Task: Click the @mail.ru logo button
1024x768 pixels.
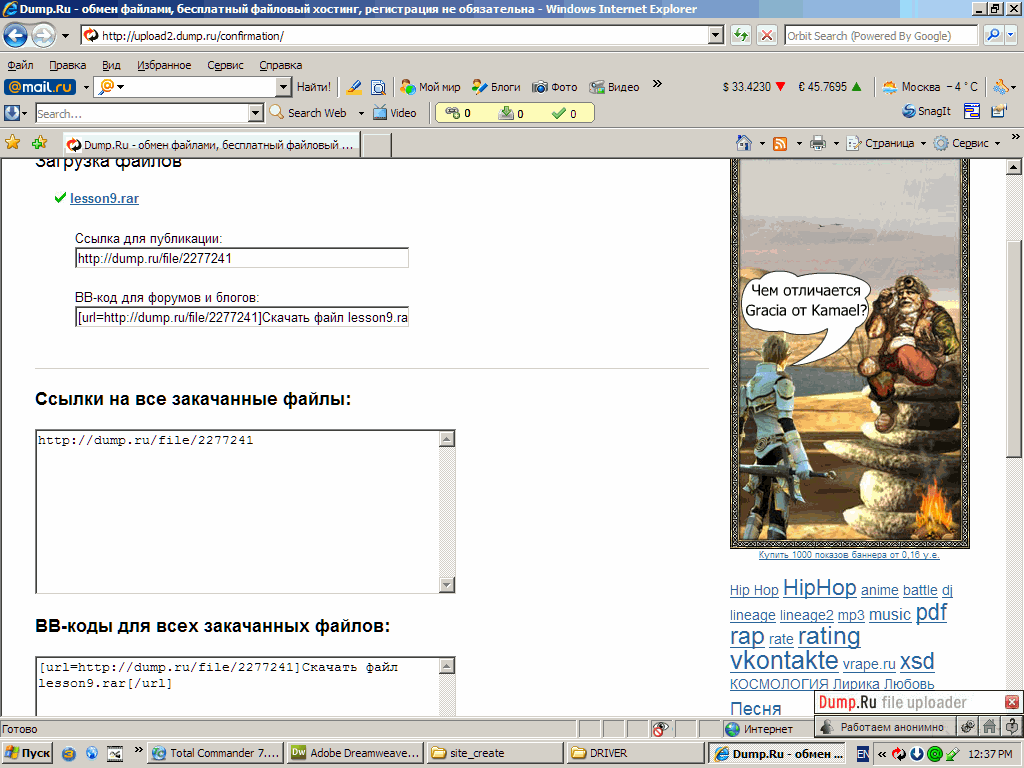Action: click(x=40, y=87)
